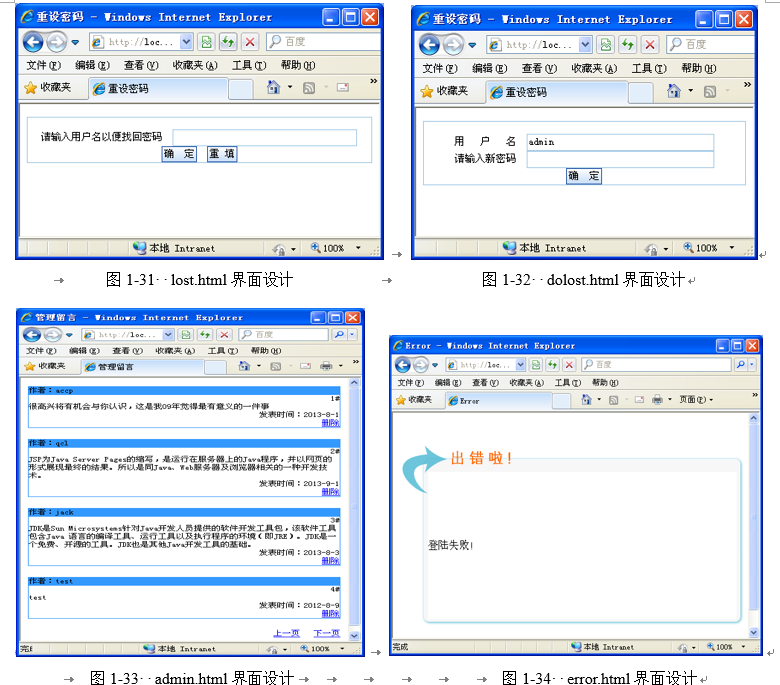780x685 pixels.
Task: Open address bar dropdown in Error window
Action: tap(520, 365)
